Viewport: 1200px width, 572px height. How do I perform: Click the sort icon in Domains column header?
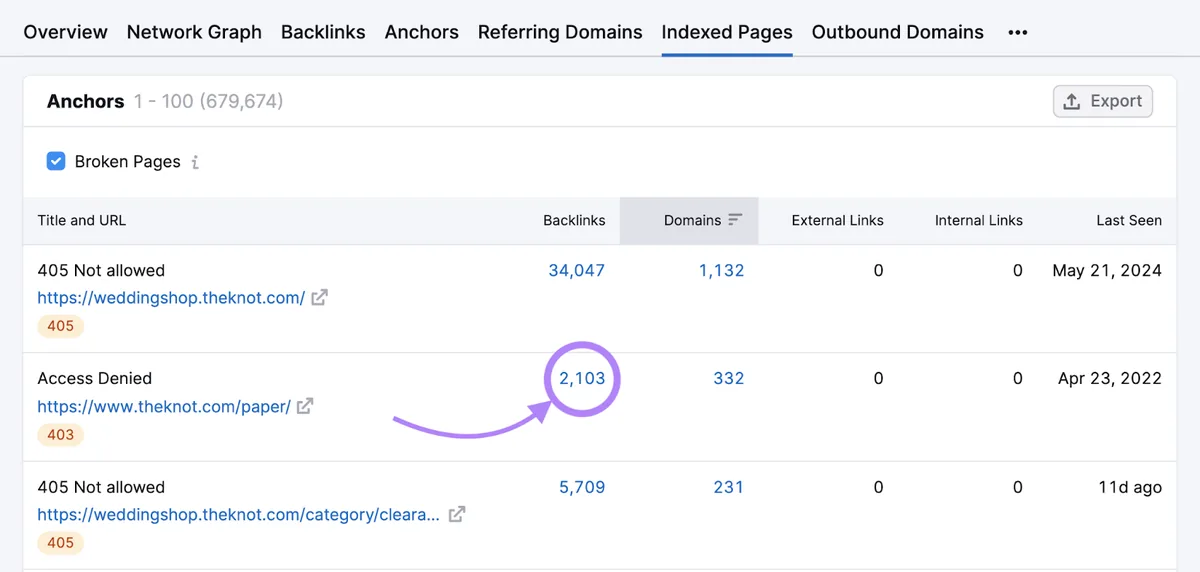(736, 220)
